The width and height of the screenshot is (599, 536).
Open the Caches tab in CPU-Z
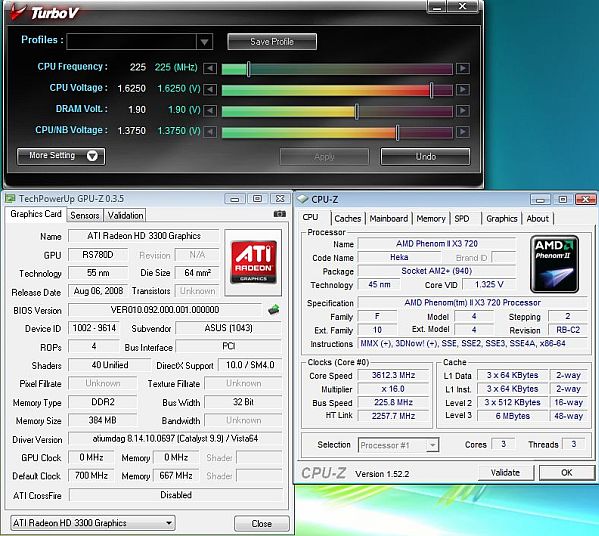(x=348, y=219)
